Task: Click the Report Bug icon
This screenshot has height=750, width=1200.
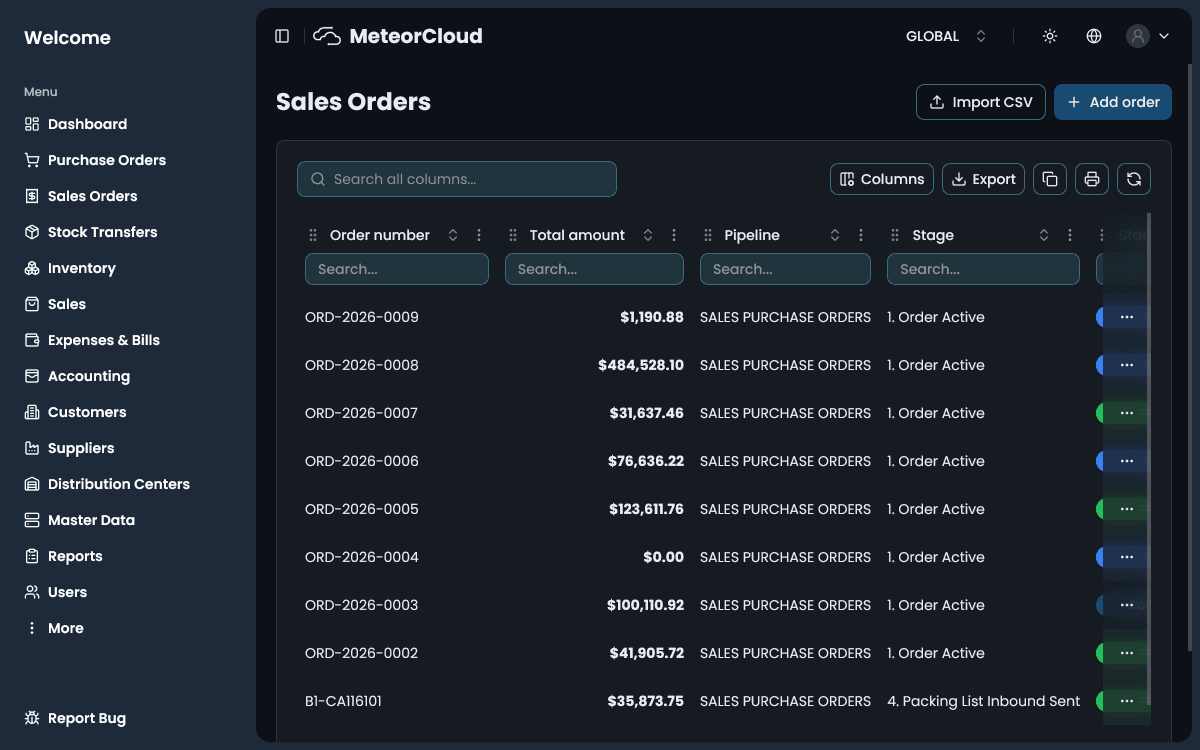Action: click(x=33, y=718)
